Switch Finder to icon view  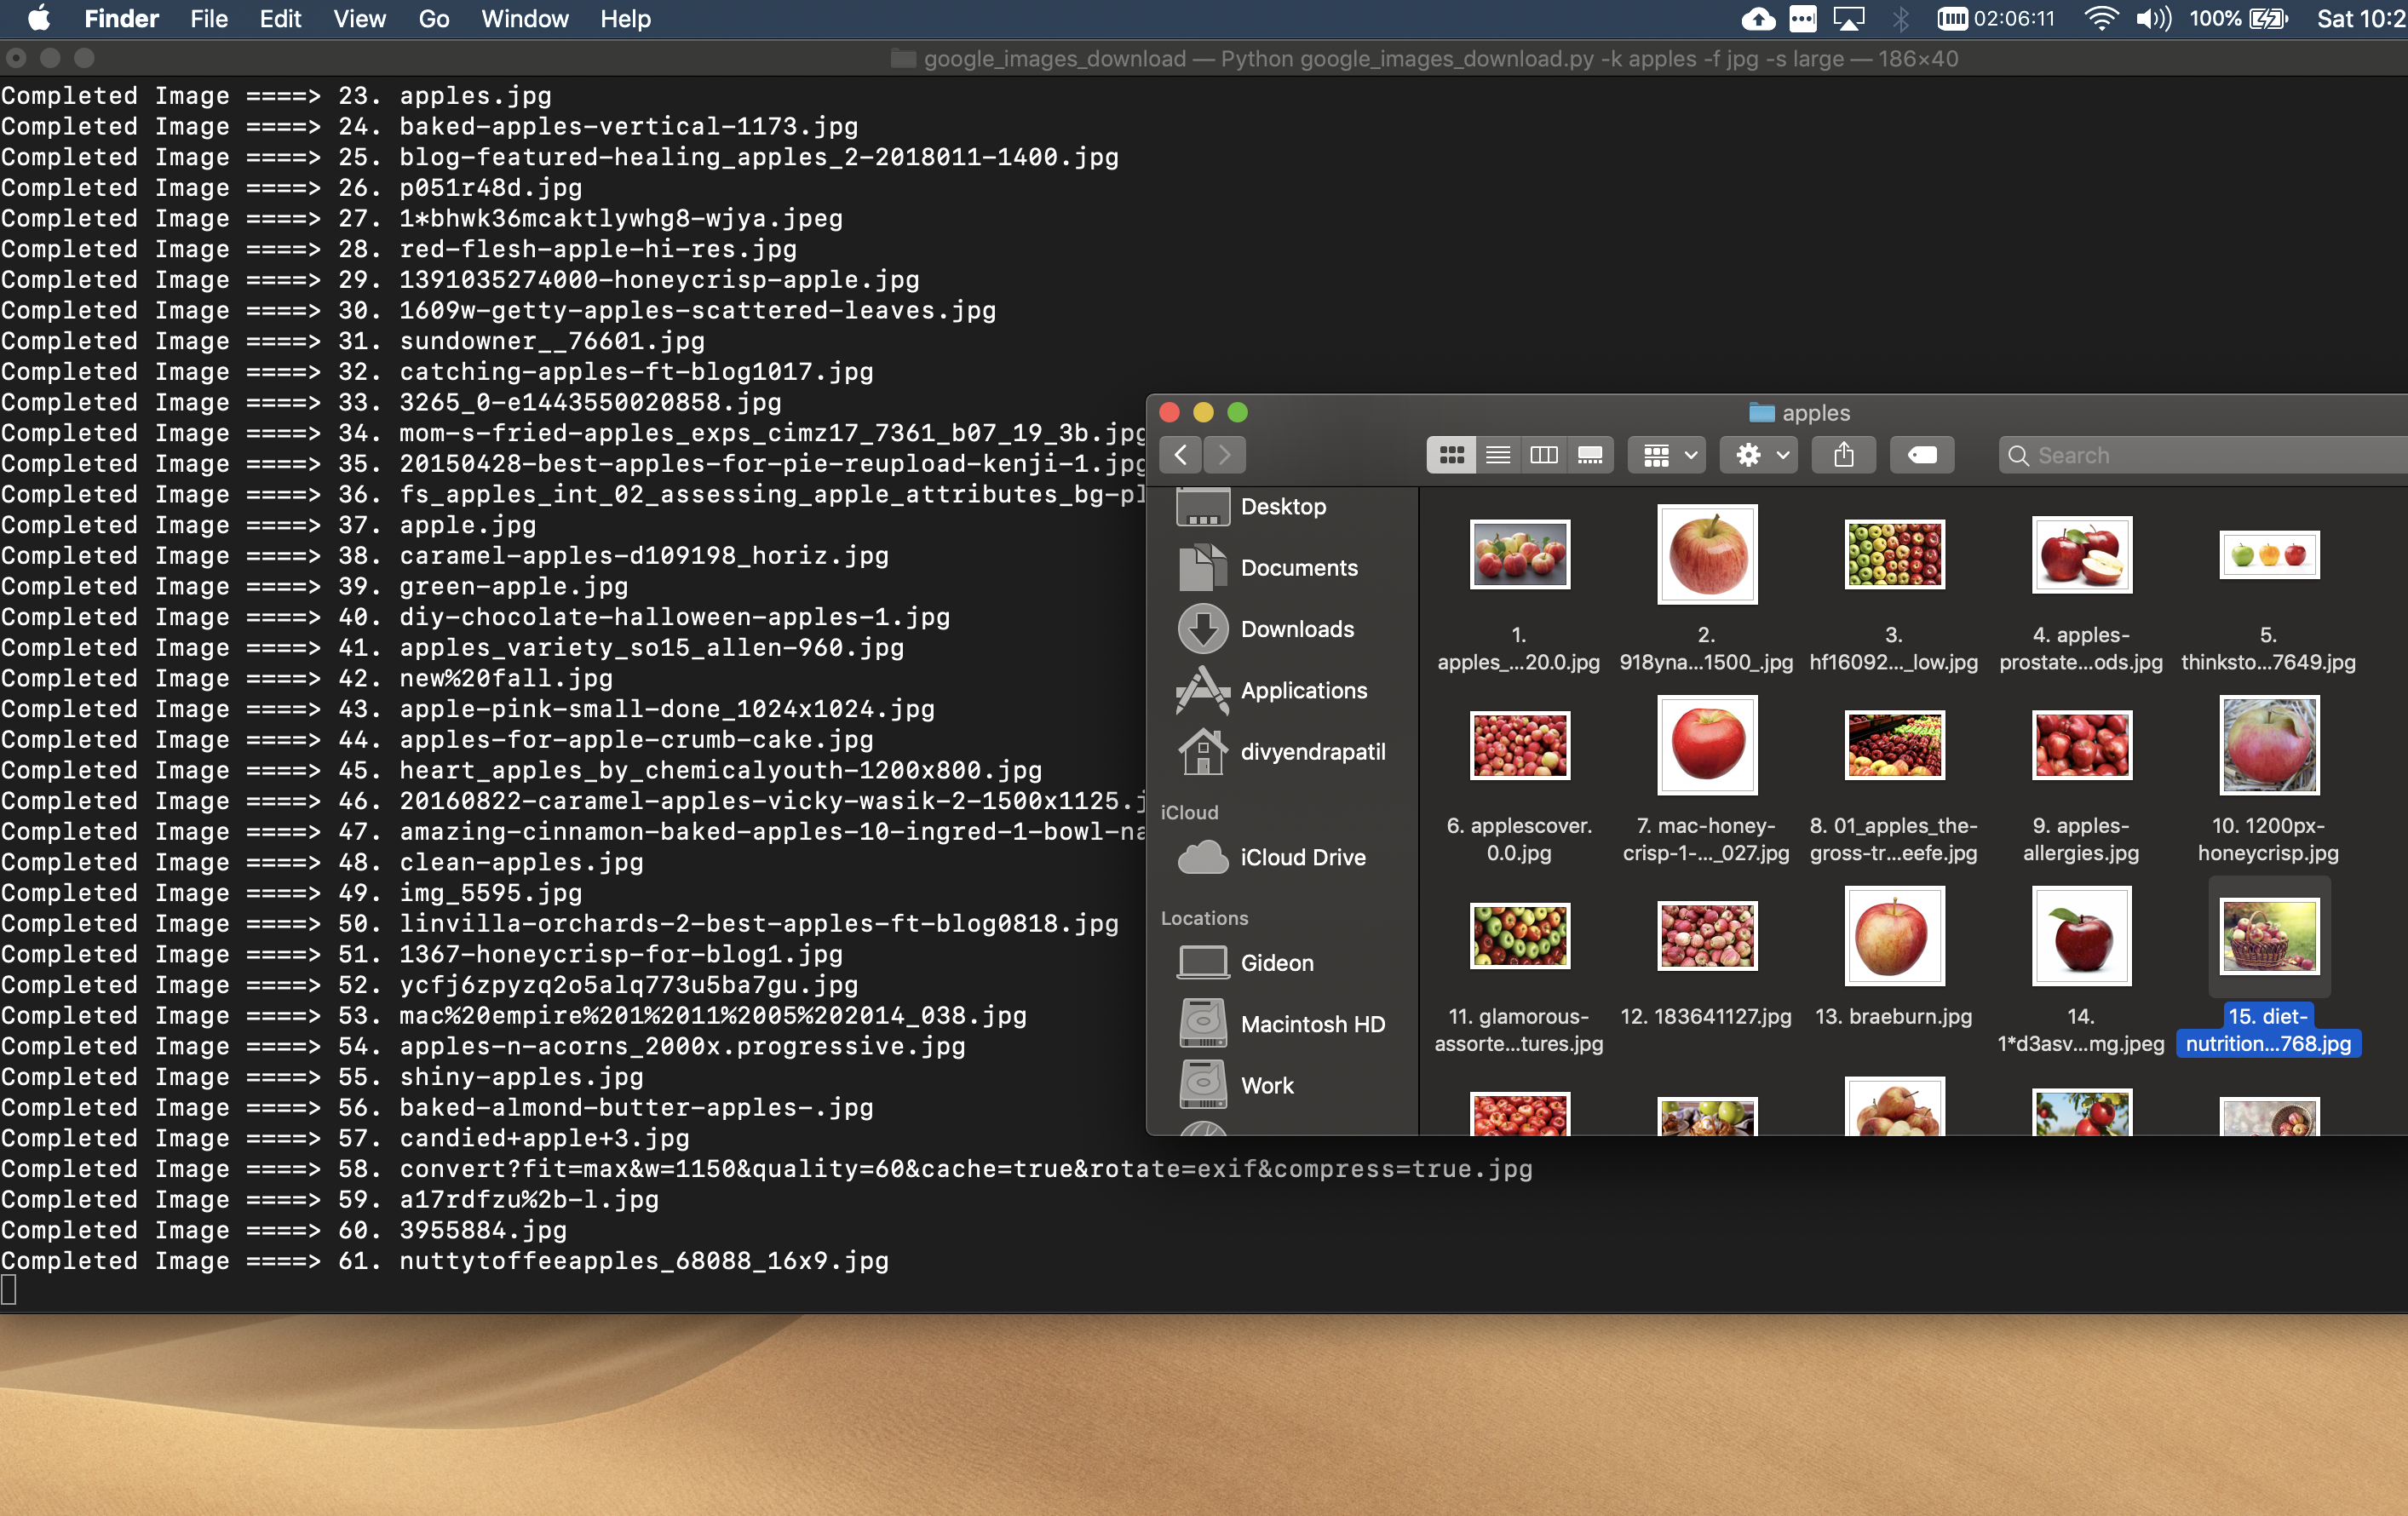1451,456
